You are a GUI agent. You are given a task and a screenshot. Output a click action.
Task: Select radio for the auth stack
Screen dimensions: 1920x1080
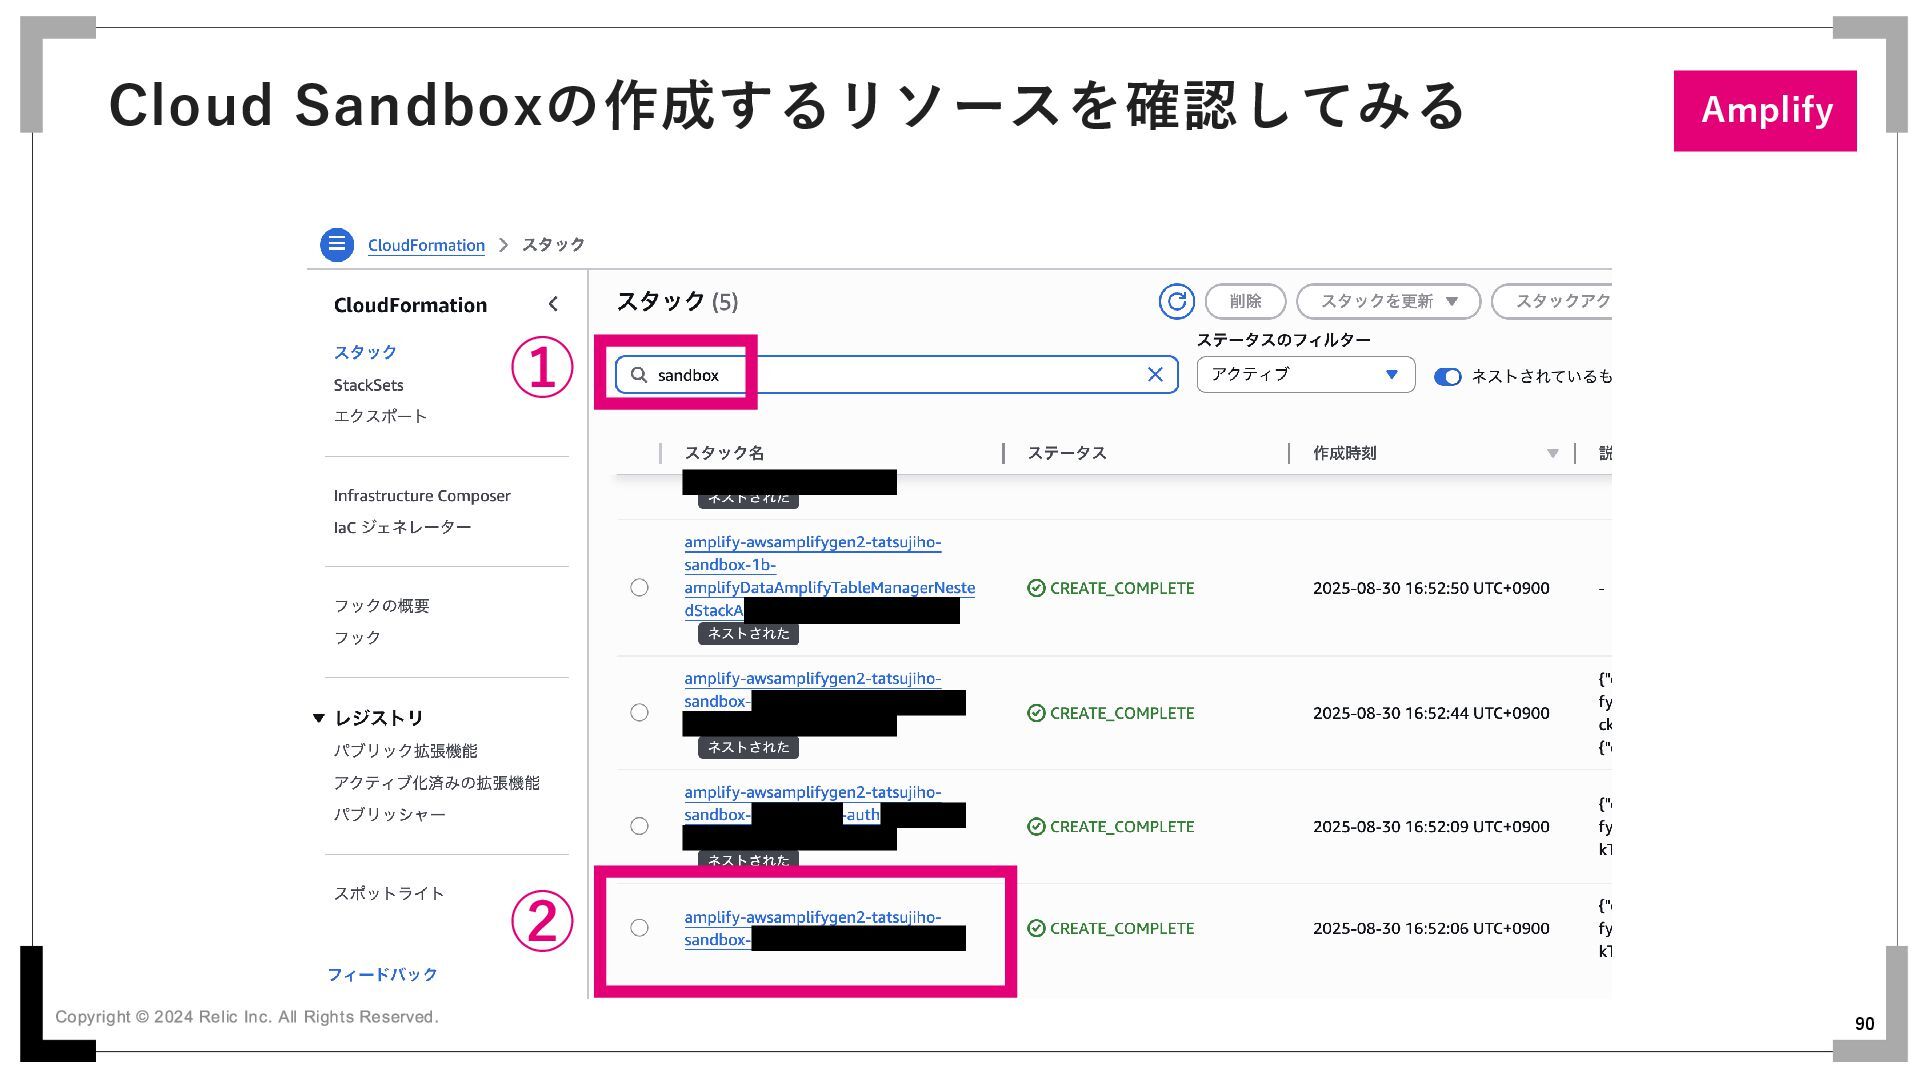[639, 826]
